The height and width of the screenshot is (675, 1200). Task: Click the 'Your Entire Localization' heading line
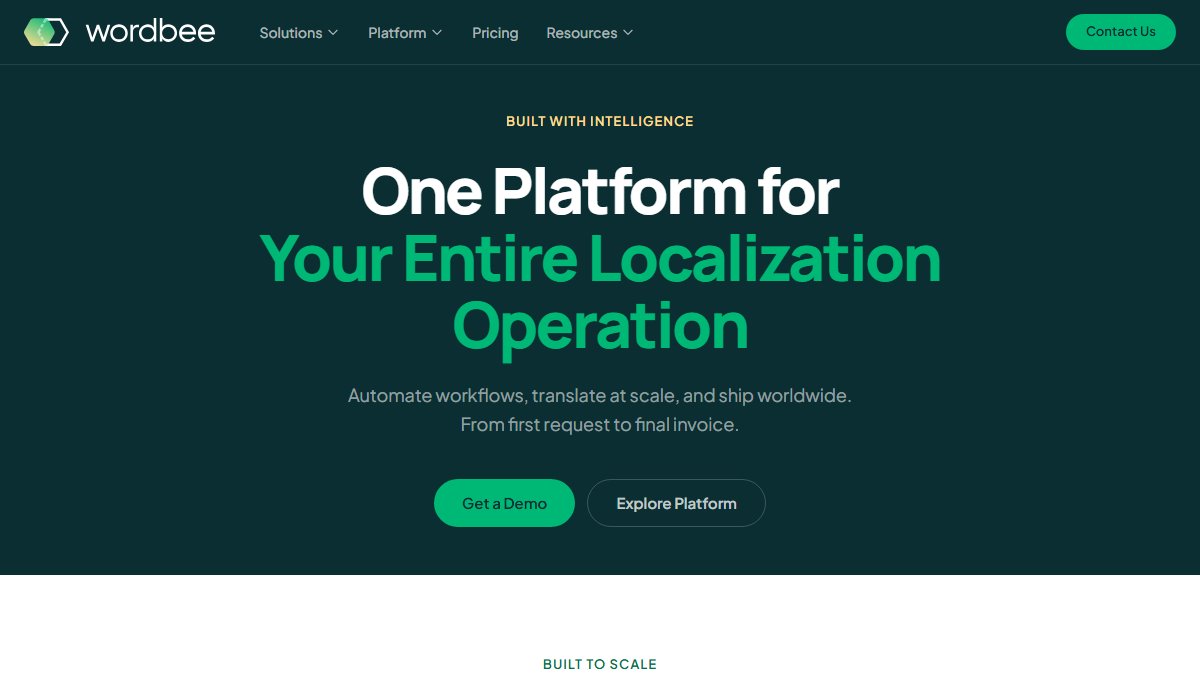[600, 258]
